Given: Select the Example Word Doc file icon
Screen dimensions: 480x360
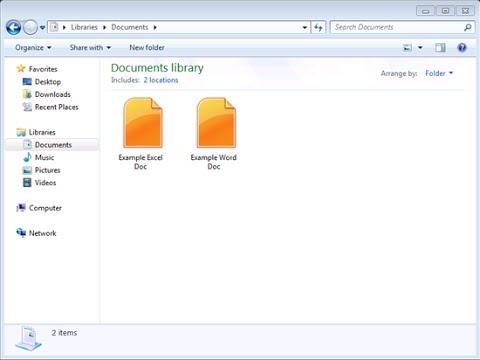Looking at the screenshot, I should (x=216, y=123).
